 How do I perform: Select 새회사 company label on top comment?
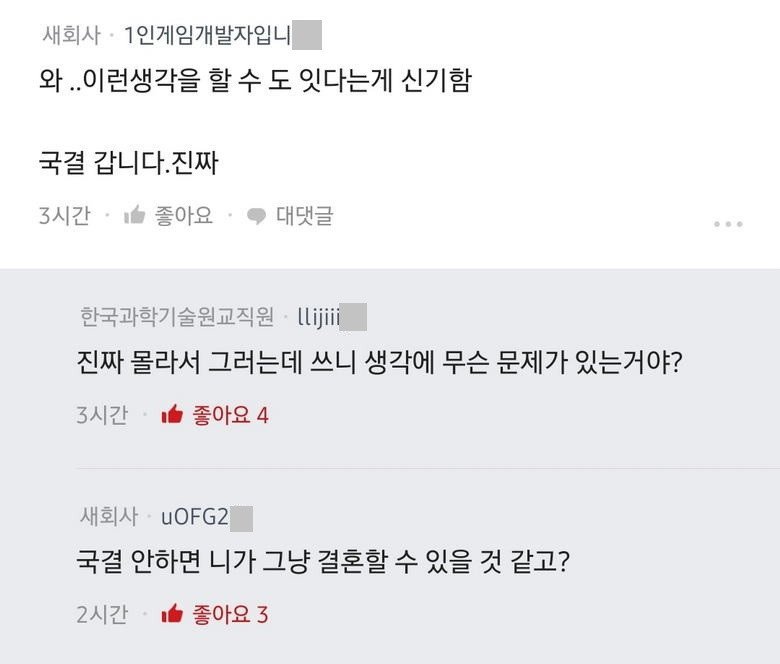click(71, 36)
